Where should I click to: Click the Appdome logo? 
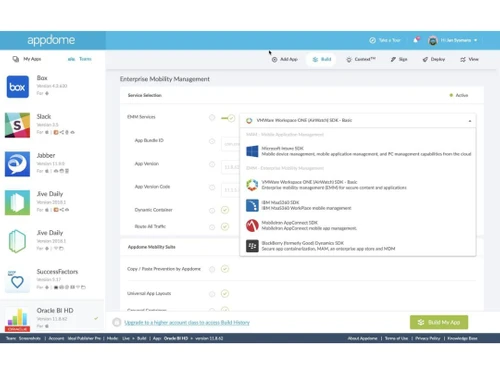click(x=51, y=40)
